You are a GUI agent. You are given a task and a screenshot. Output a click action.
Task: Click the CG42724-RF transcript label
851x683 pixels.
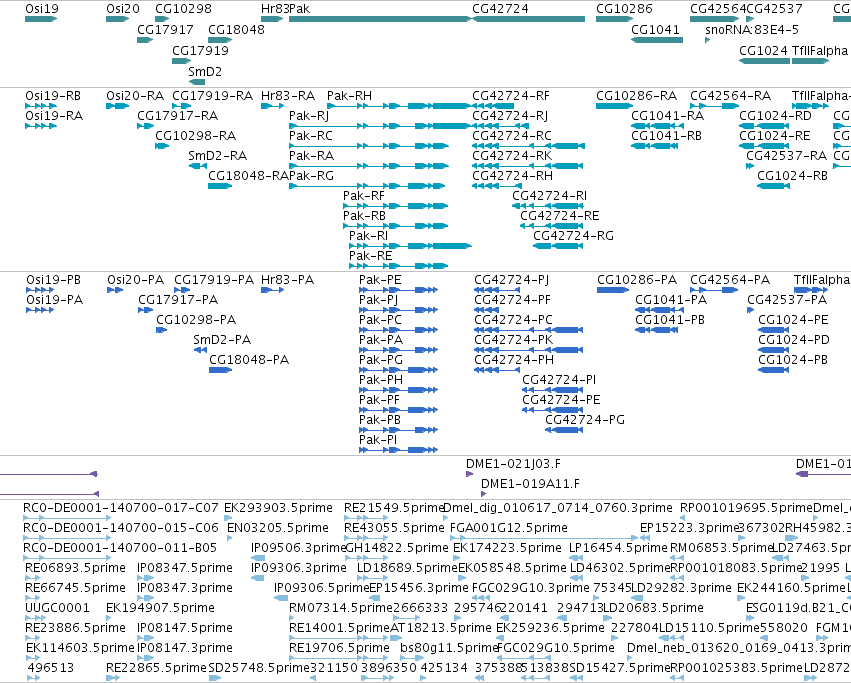pyautogui.click(x=511, y=96)
